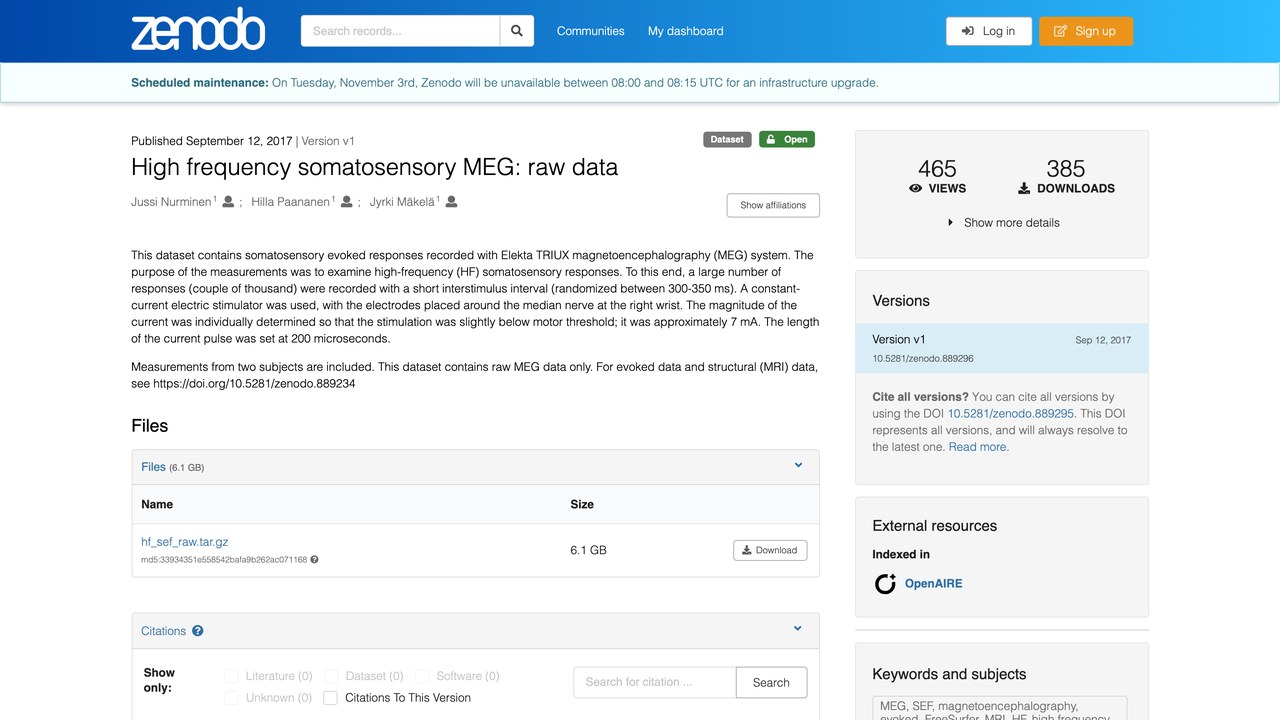Click the md5 checksum text
This screenshot has height=720, width=1280.
point(224,560)
